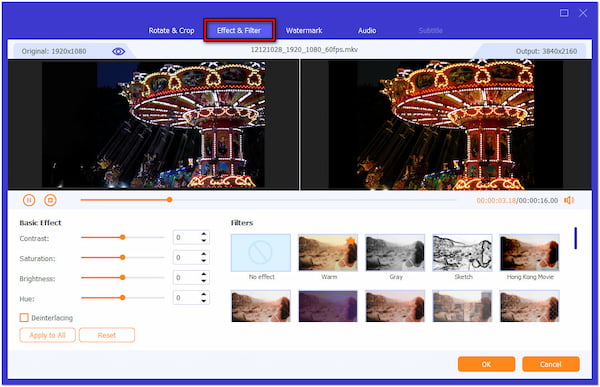Increase Brightness value with up arrow
Image resolution: width=600 pixels, height=387 pixels.
point(204,274)
